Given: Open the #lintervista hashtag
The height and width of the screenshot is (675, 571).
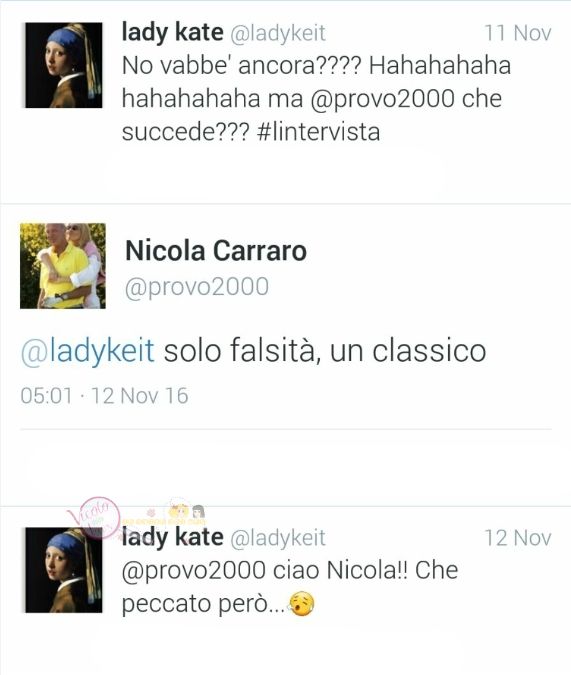Looking at the screenshot, I should [318, 132].
